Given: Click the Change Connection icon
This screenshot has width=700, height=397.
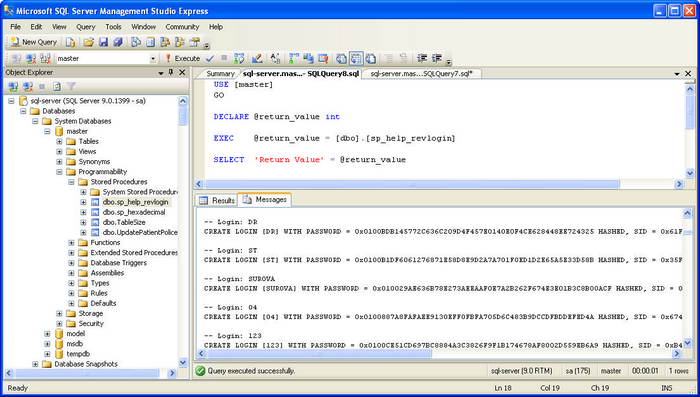Looking at the screenshot, I should 45,59.
